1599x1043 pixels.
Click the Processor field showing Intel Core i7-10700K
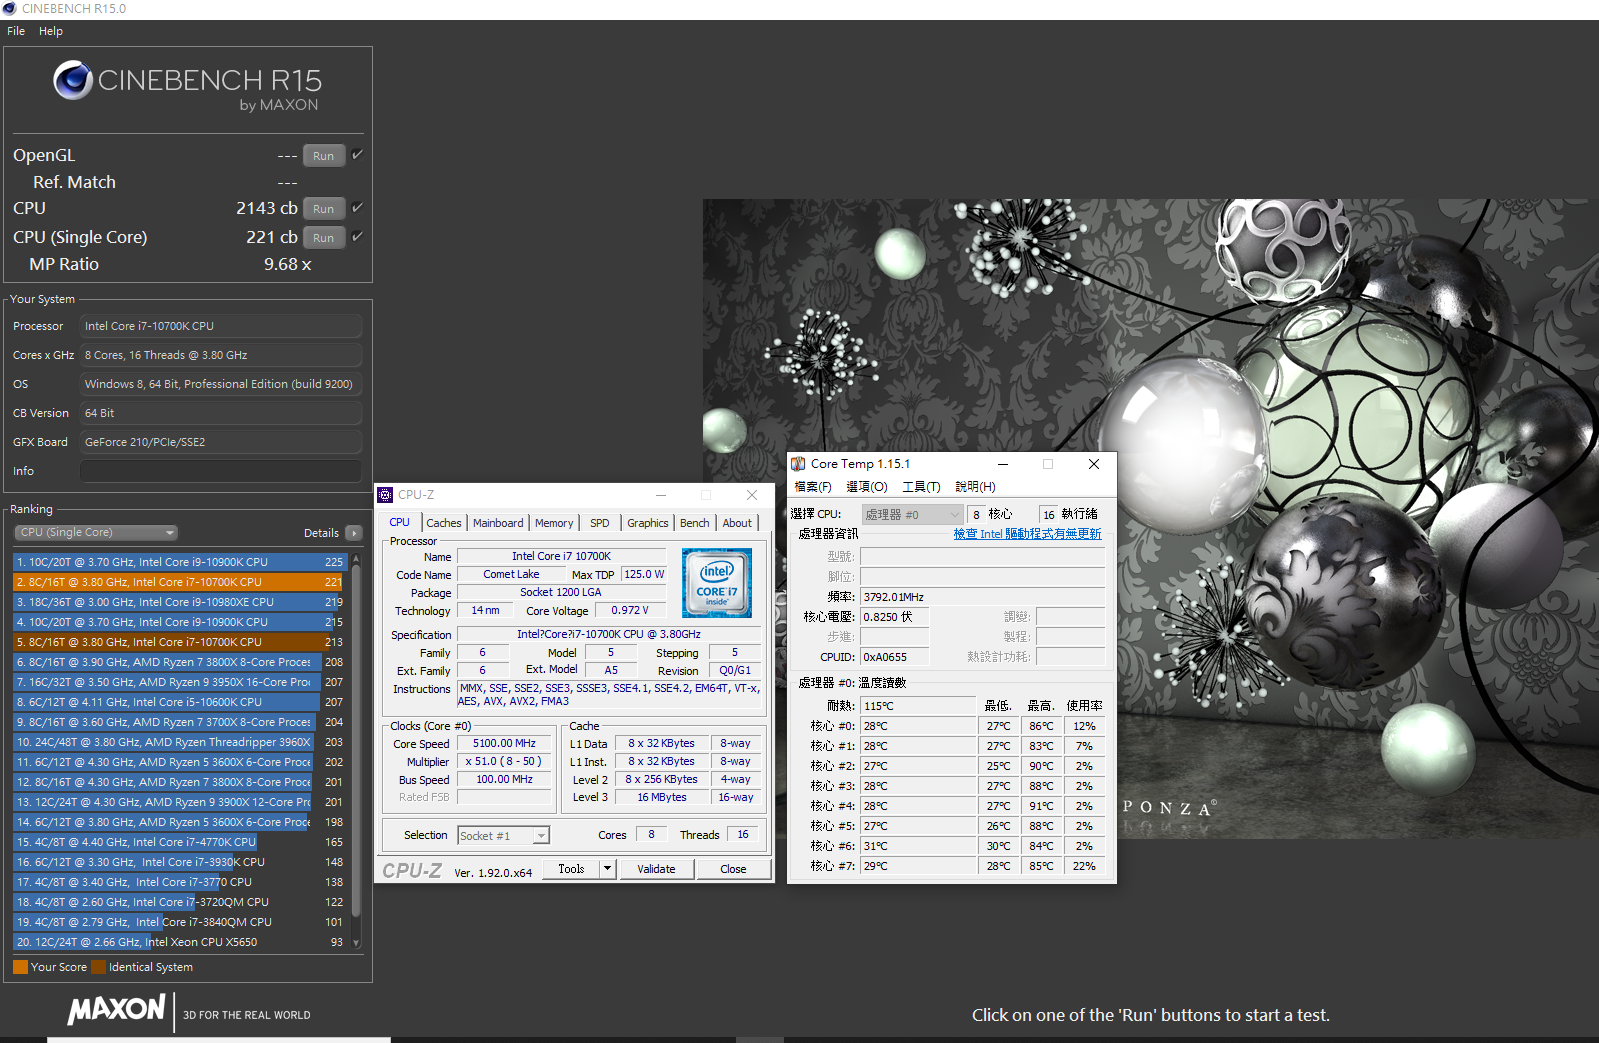221,326
